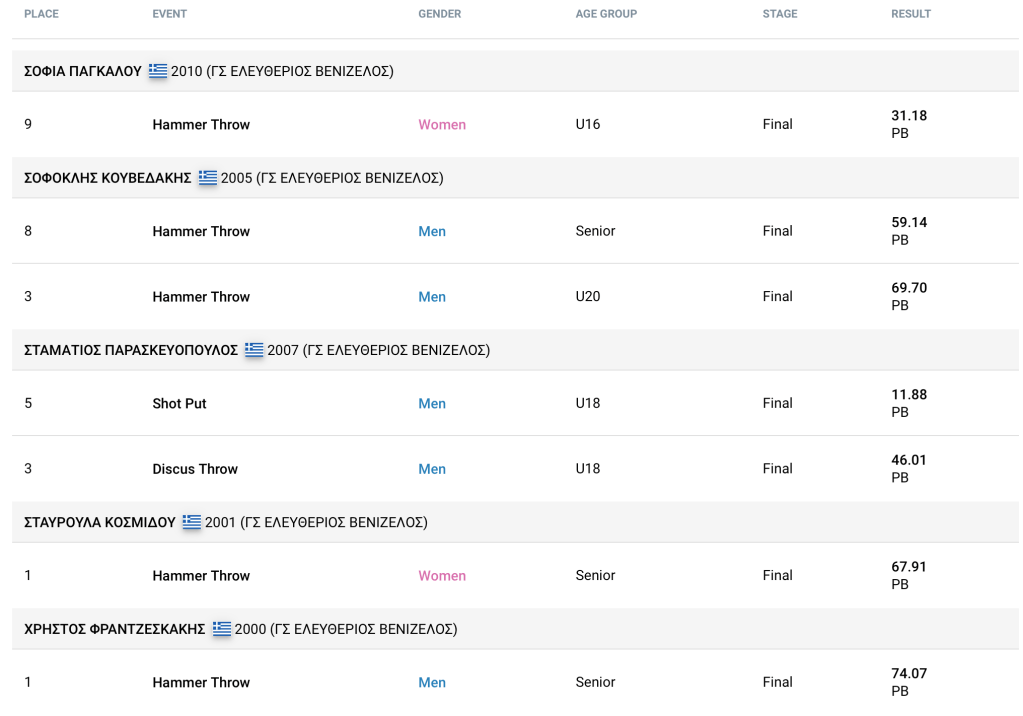Viewport: 1023px width, 716px height.
Task: Click Greek flag beside ΣΤΑΜΑΤΙΟΣ ΠΑΡΑΣΚΕΥΟΠΟΥΛΟΣ
Action: pos(254,350)
